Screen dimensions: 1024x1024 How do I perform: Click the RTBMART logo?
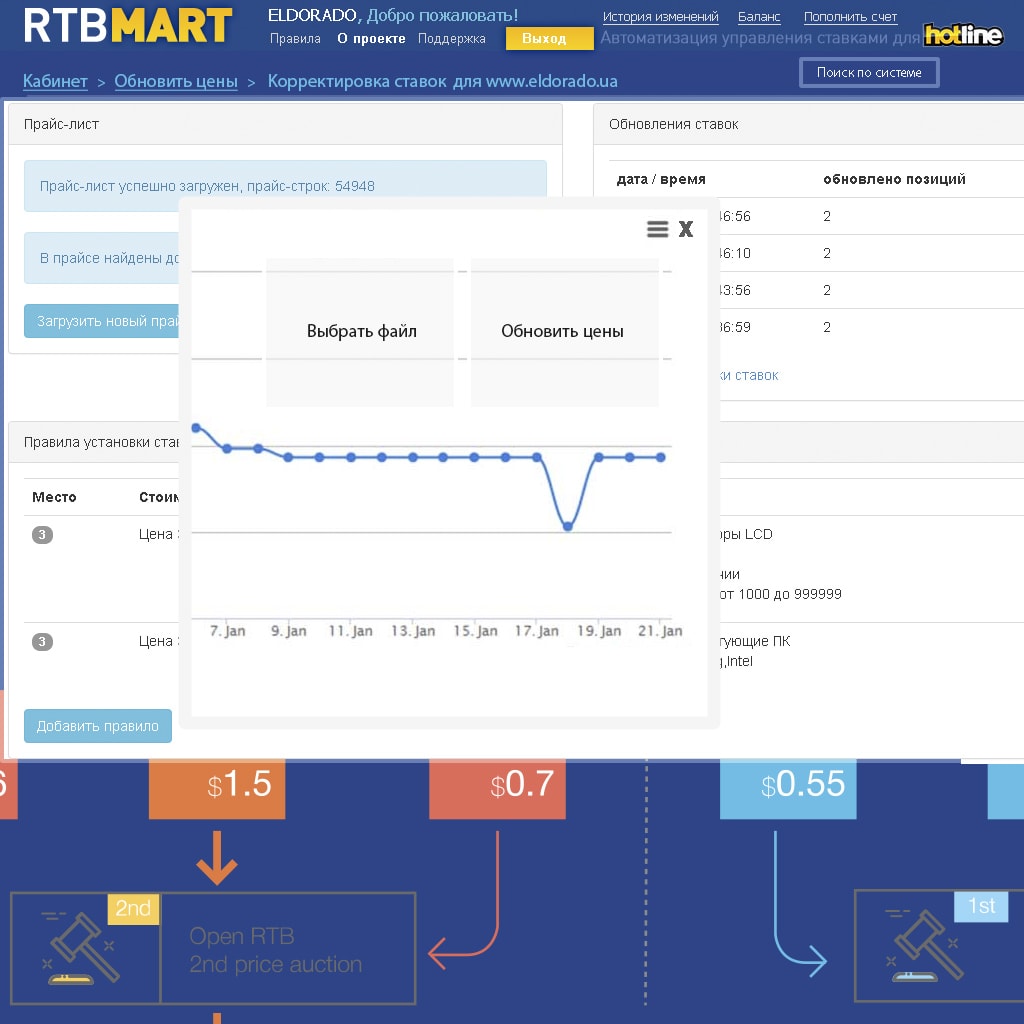(x=127, y=25)
